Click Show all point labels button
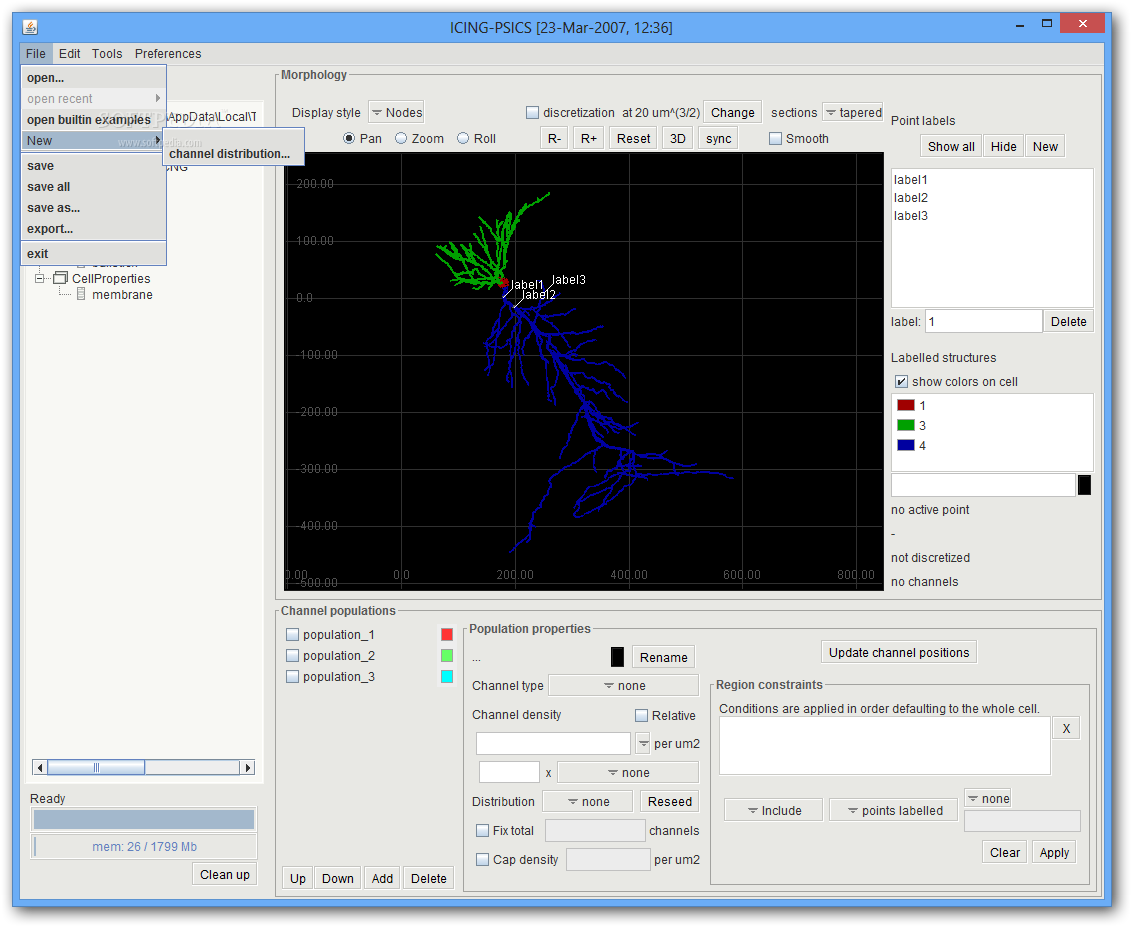The image size is (1132, 927). 951,147
